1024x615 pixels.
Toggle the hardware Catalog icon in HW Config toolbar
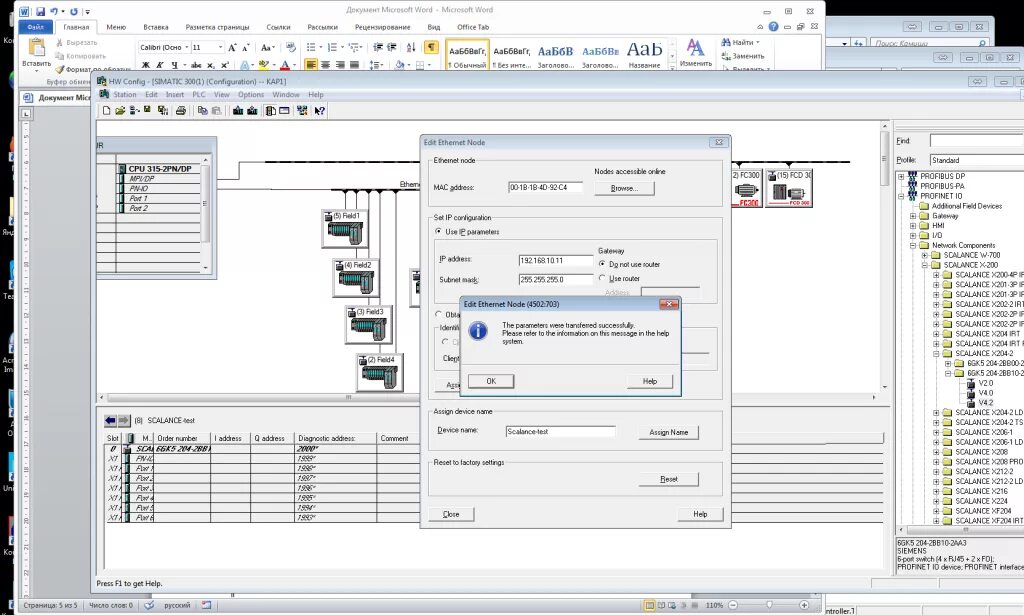(270, 111)
